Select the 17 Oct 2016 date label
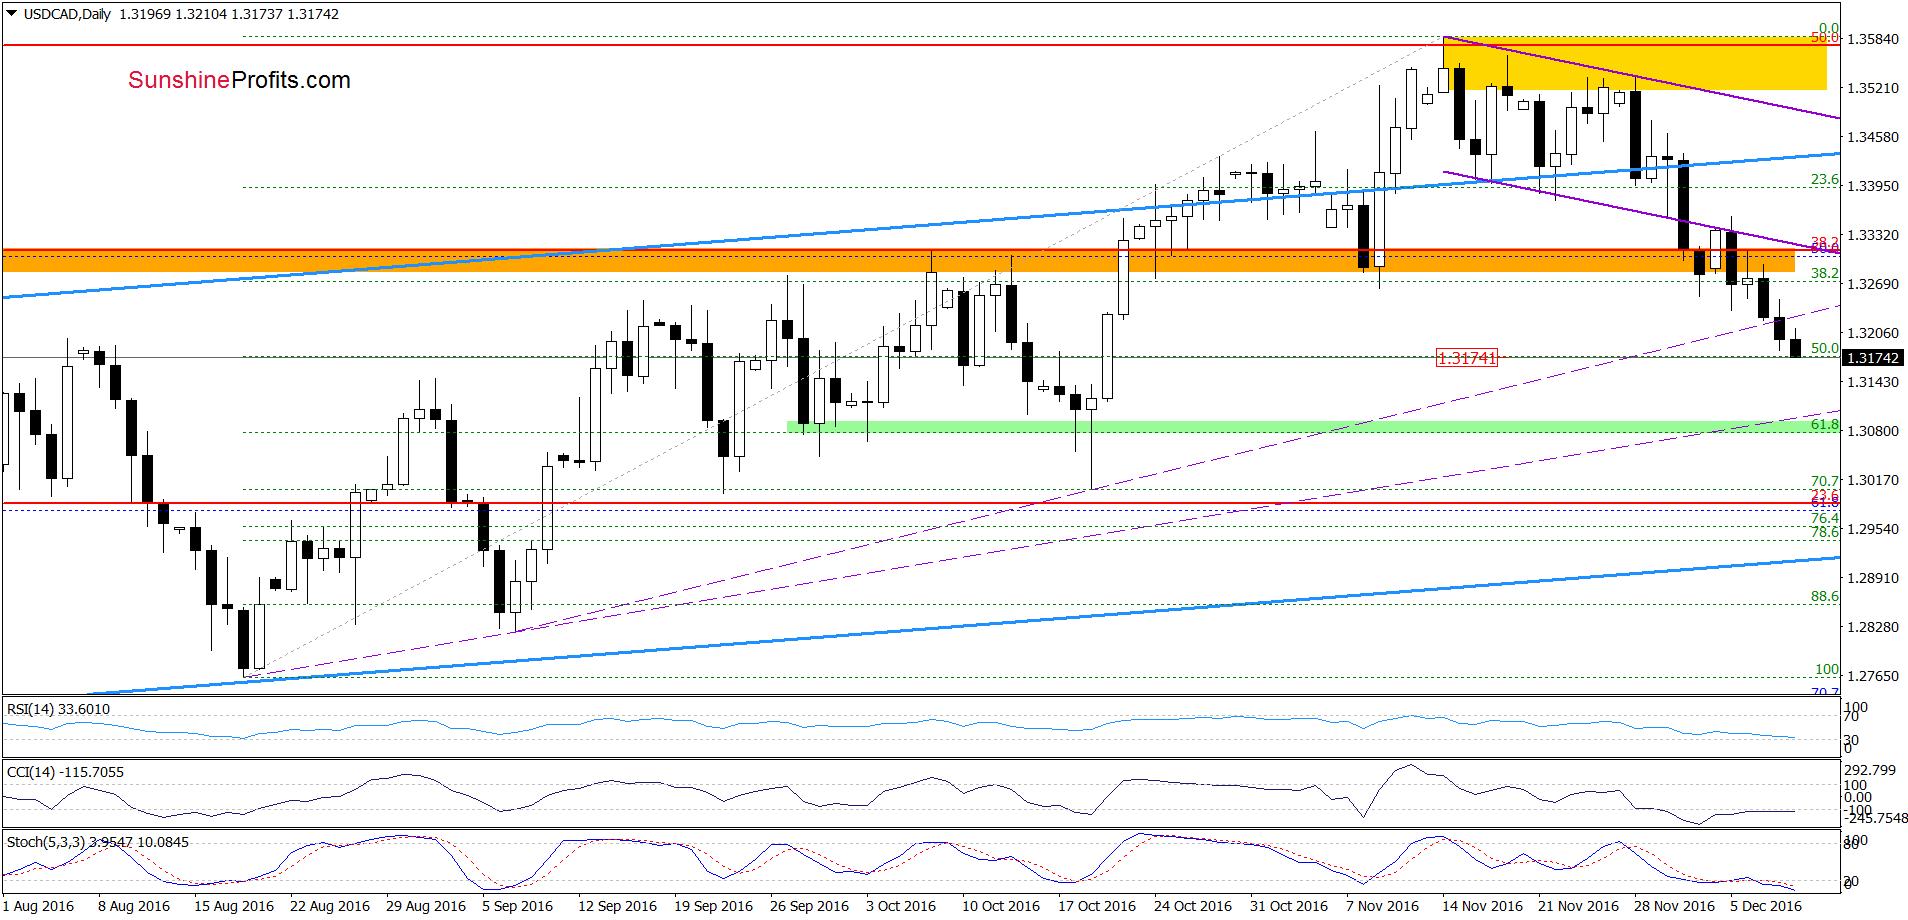 1097,906
